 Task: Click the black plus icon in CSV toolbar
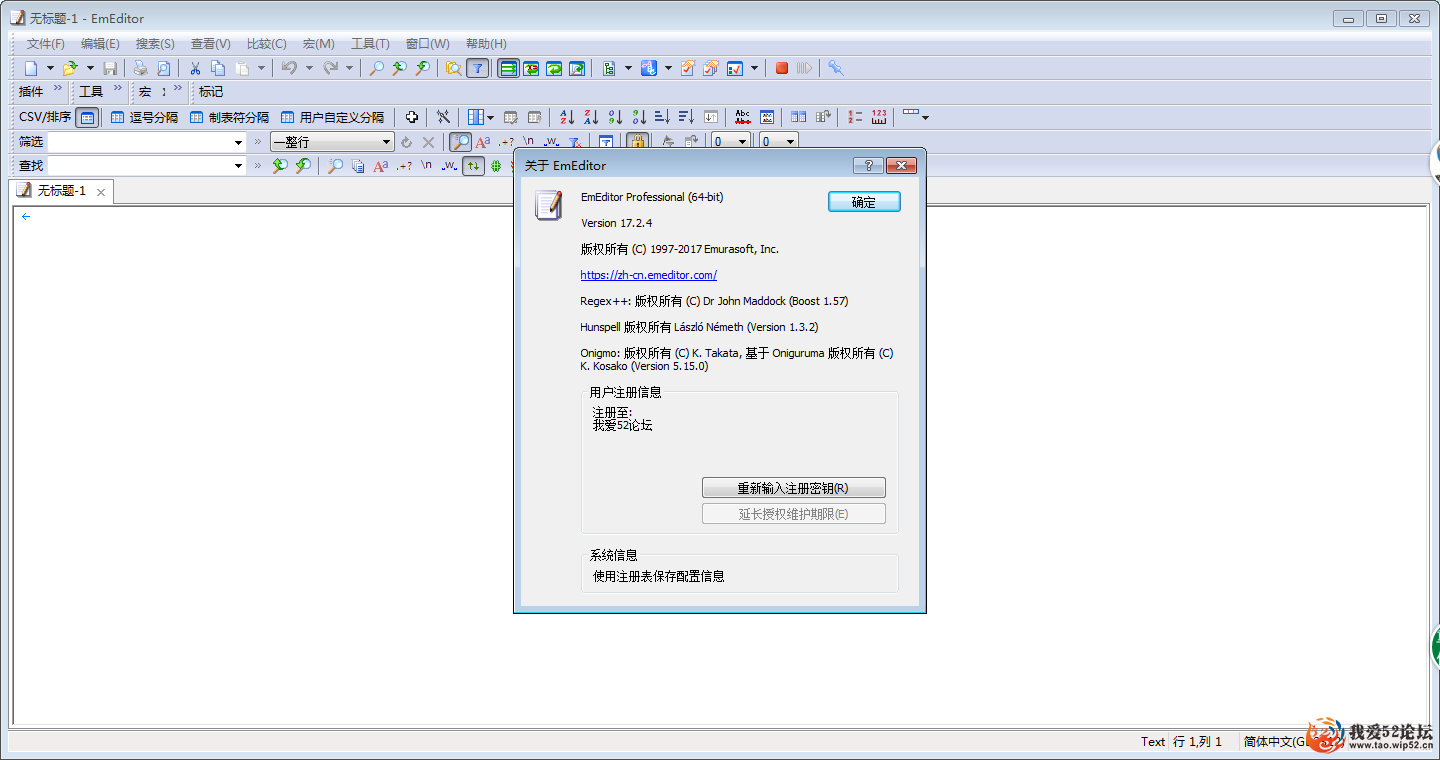coord(411,117)
